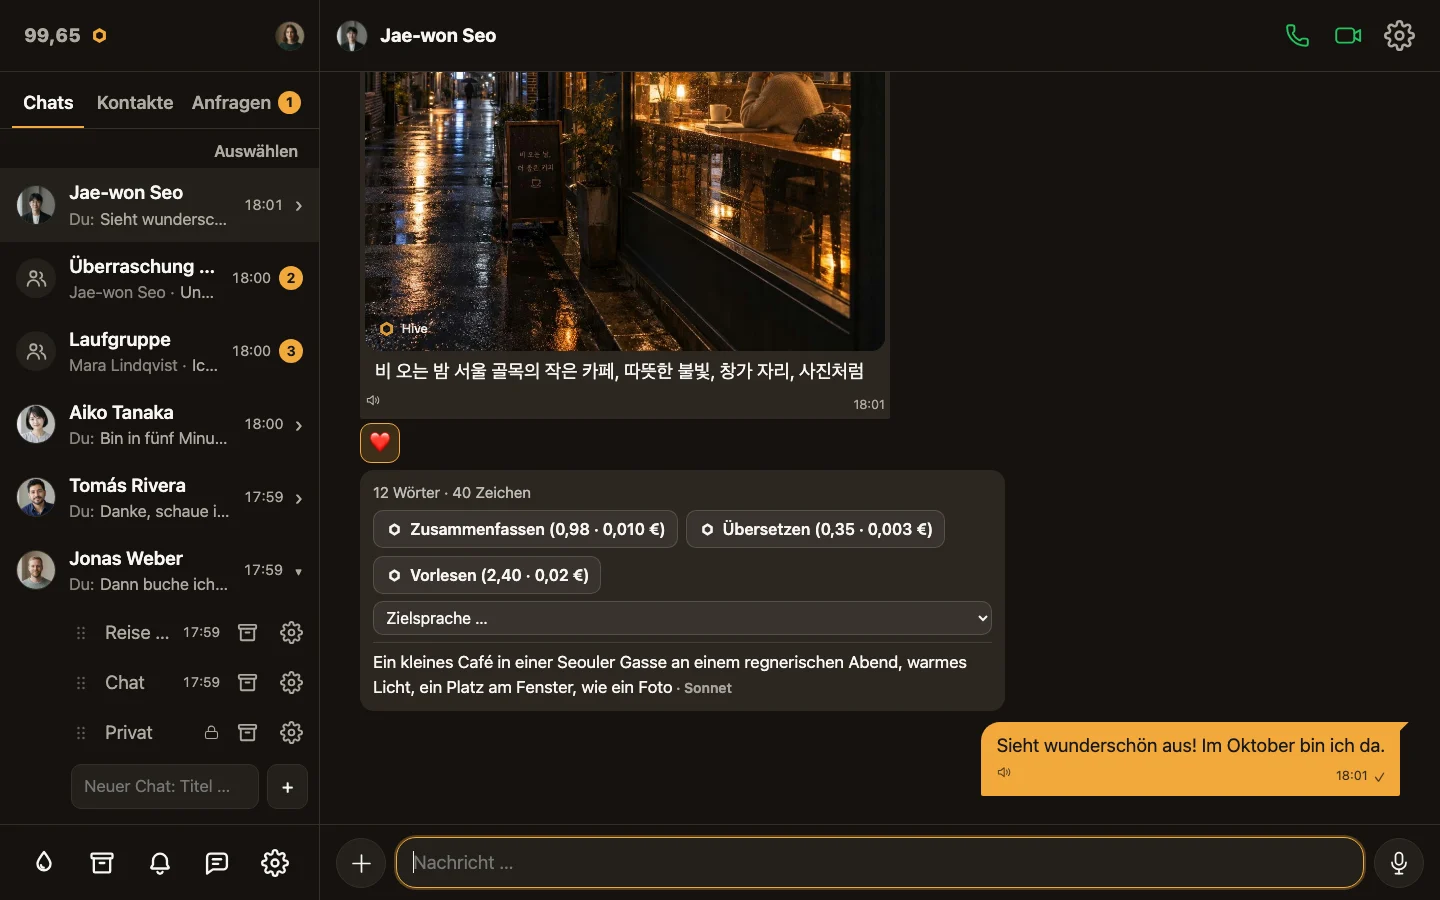Archive the Reise sub-chat
The height and width of the screenshot is (900, 1440).
coord(248,632)
